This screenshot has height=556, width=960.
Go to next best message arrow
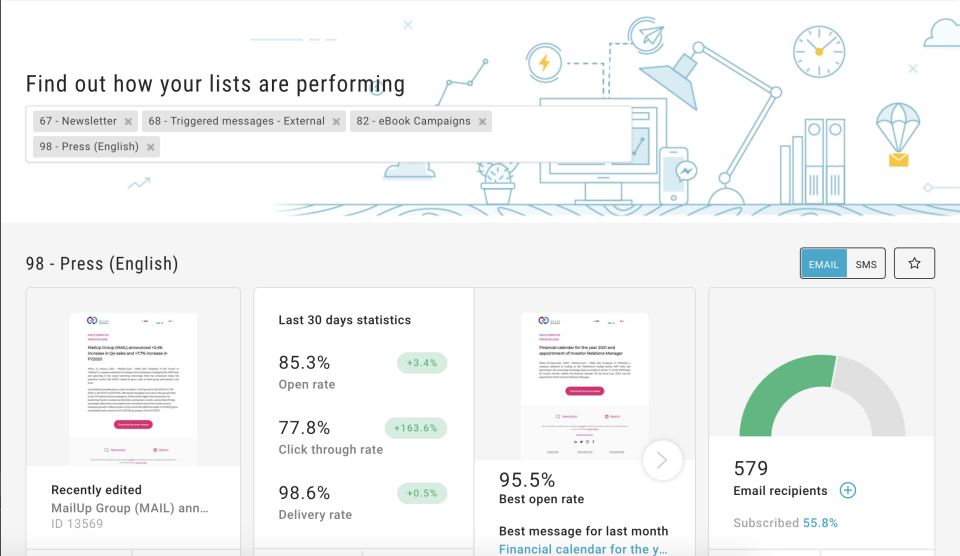(661, 460)
